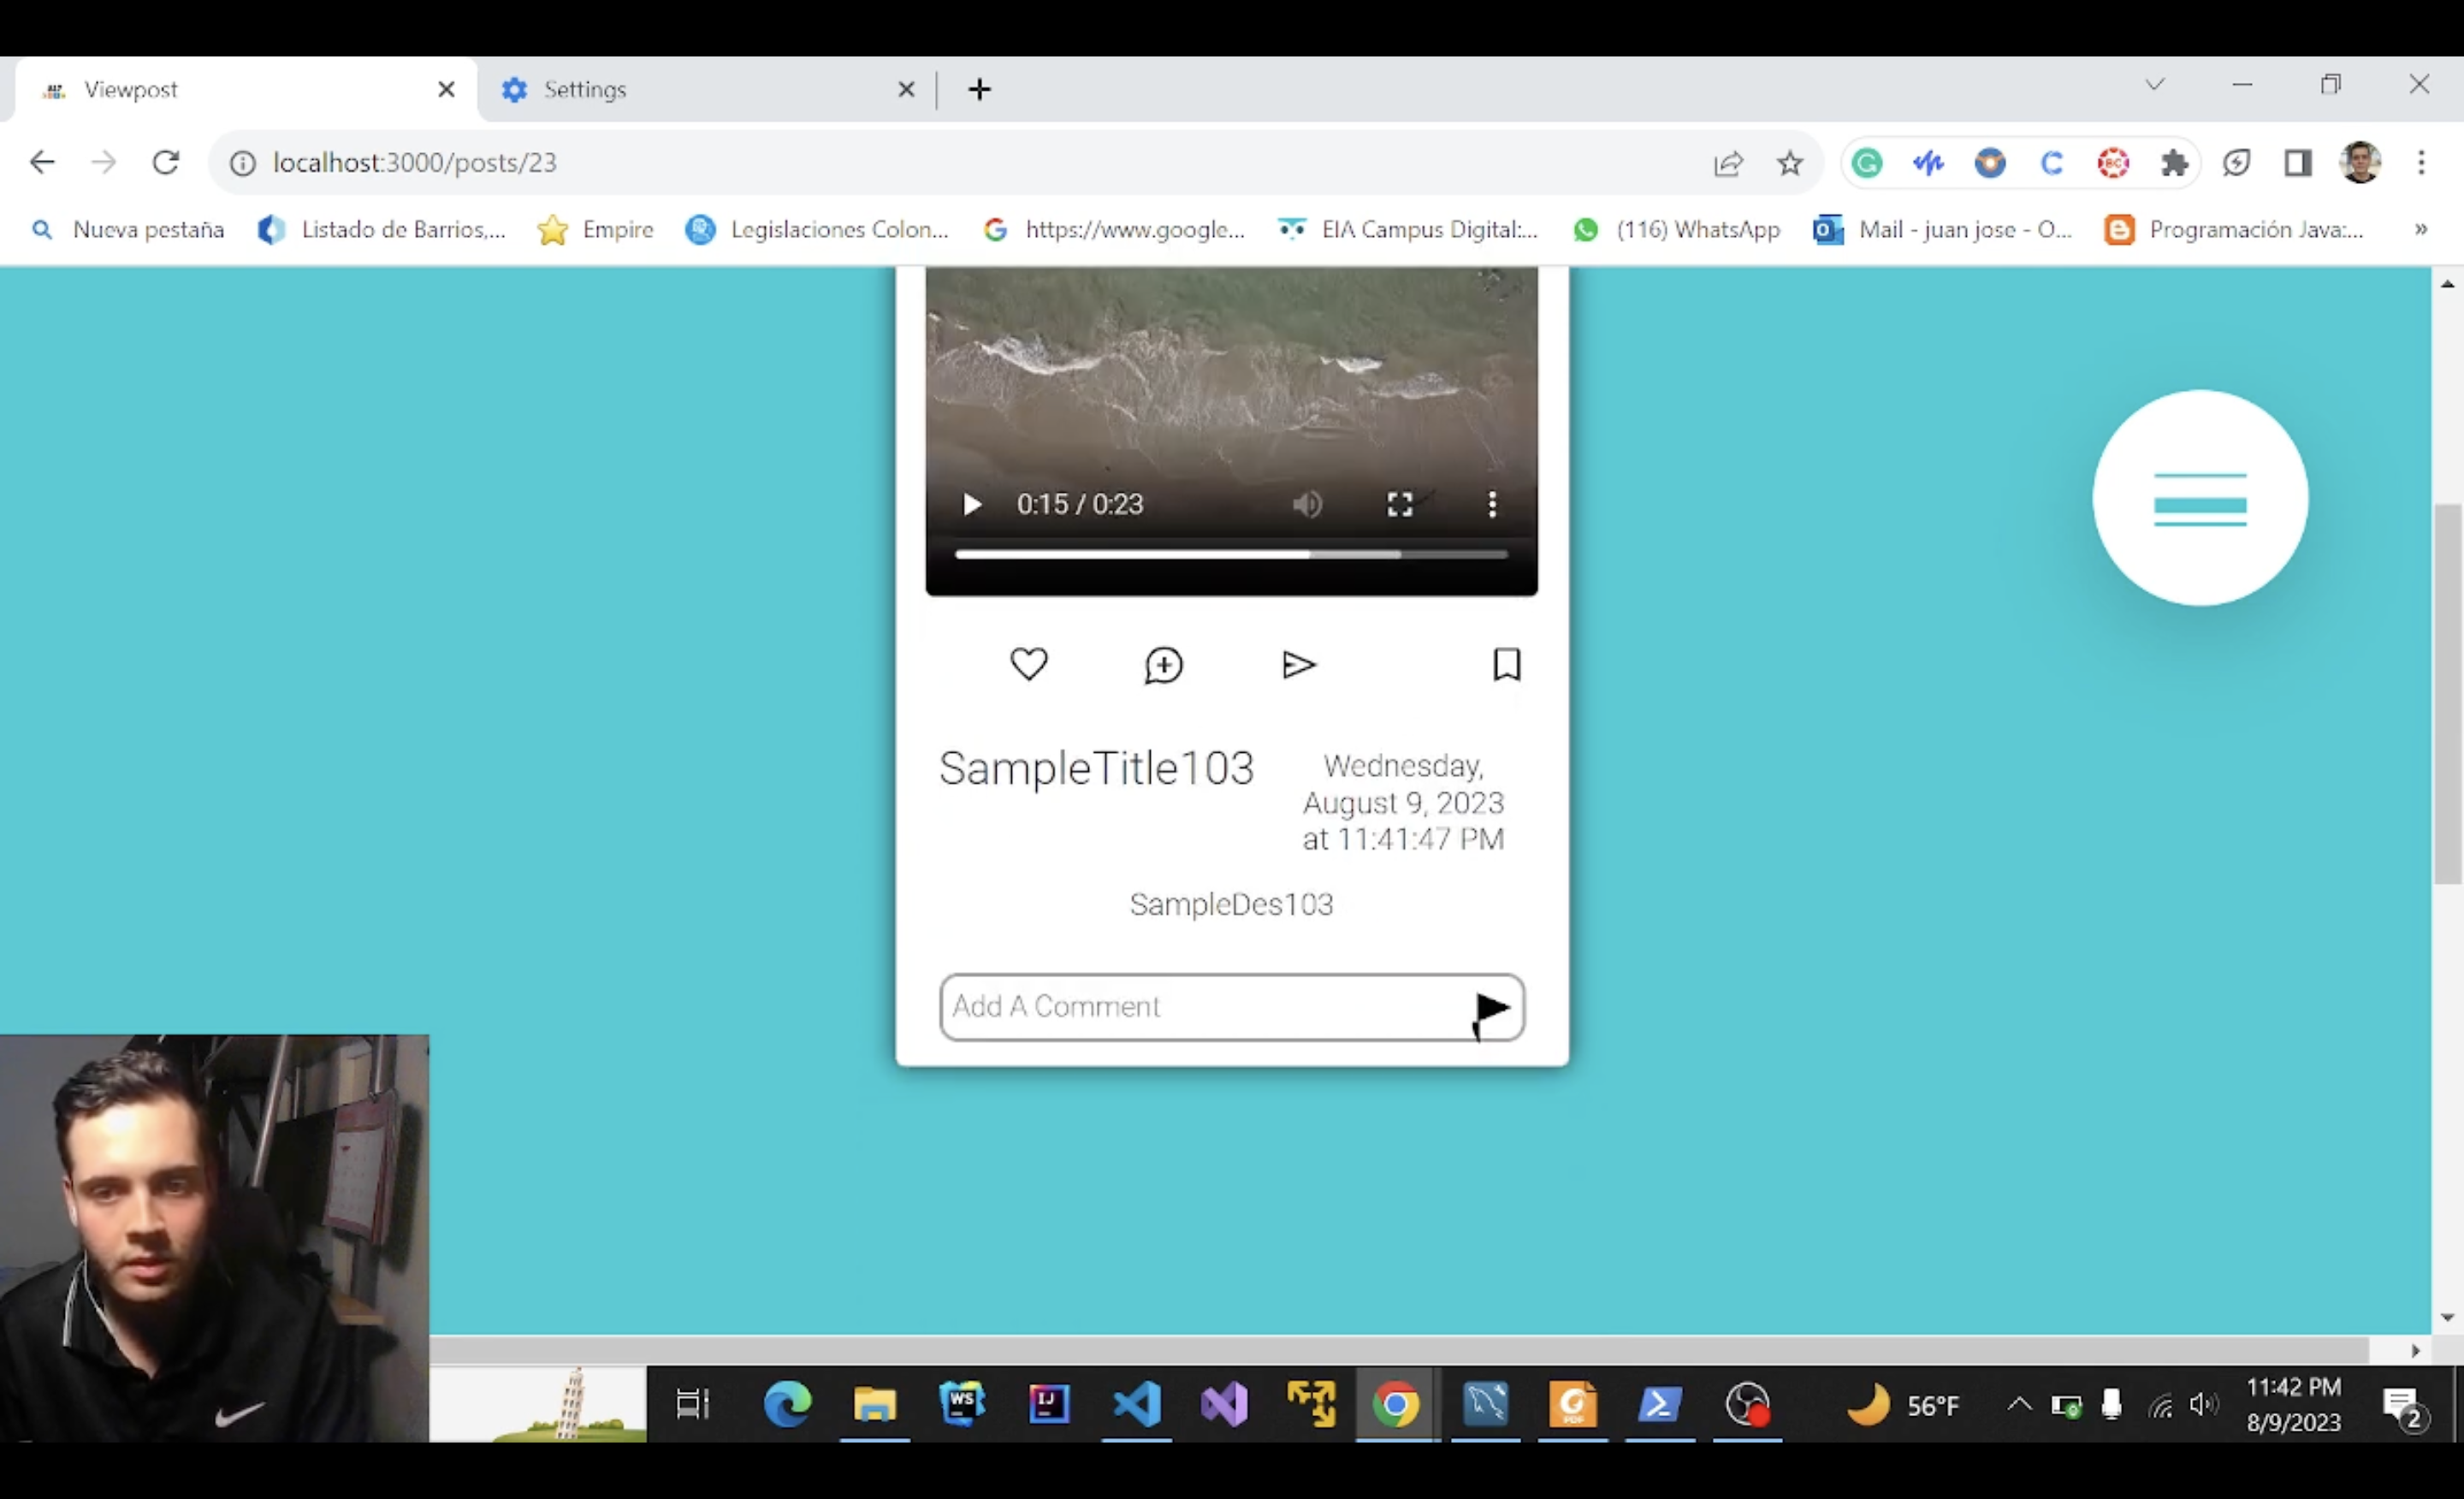Launch OBS Studio from the taskbar

[x=1747, y=1404]
